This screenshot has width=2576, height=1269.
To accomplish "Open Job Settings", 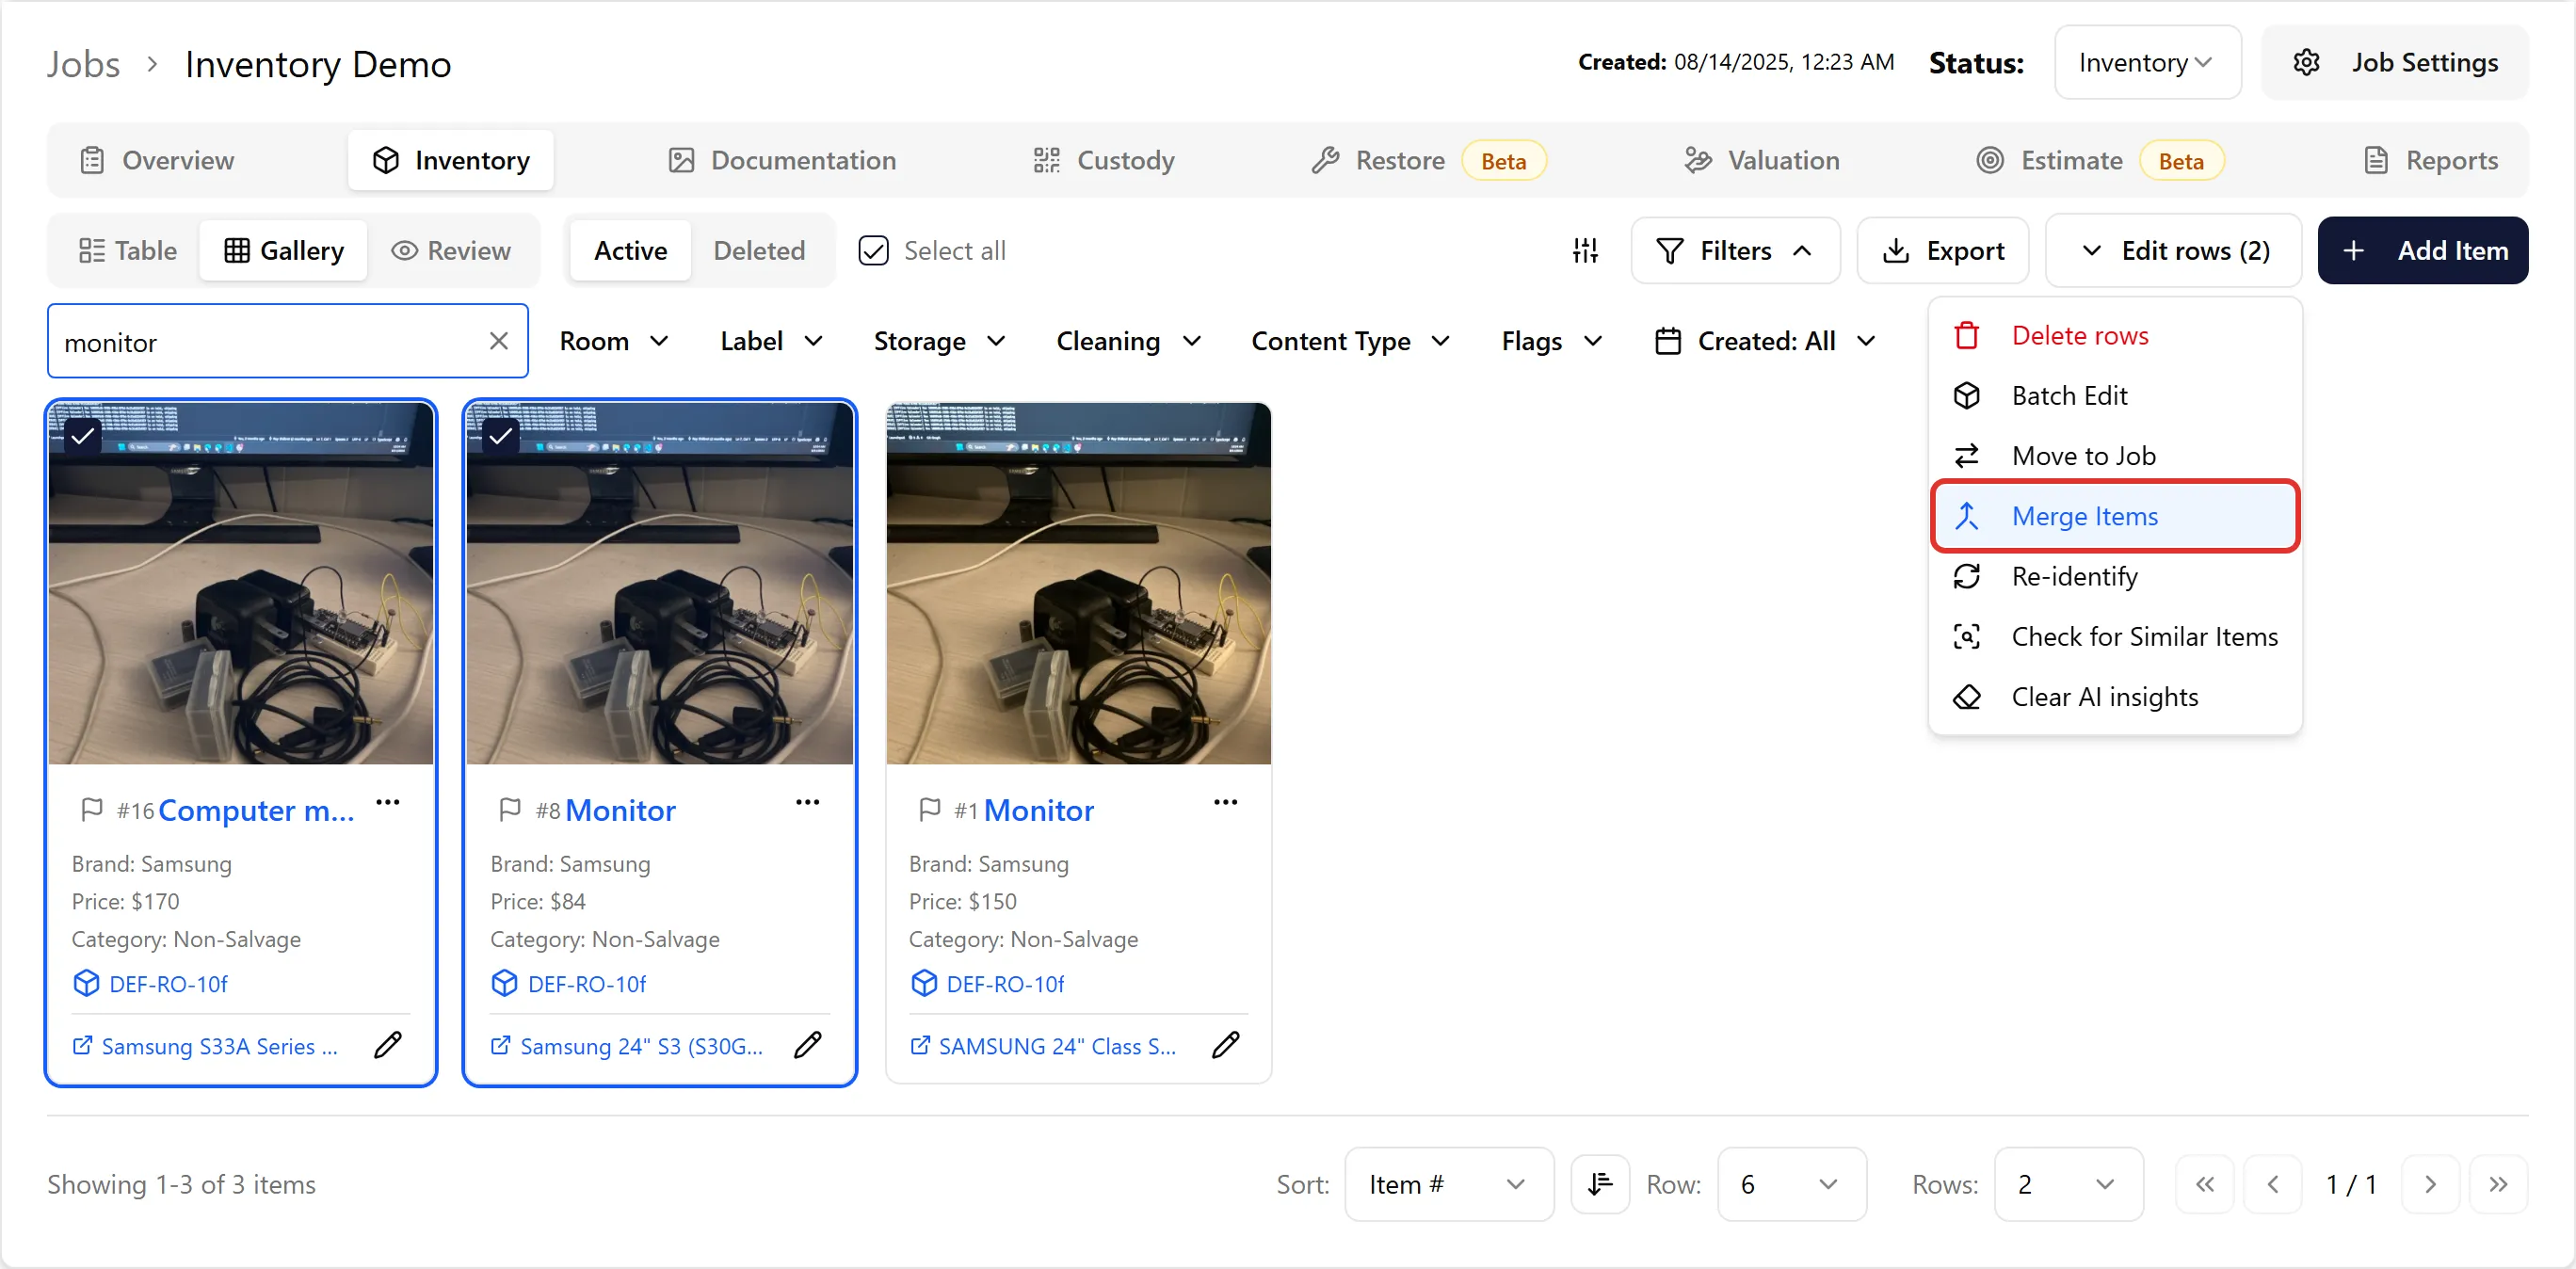I will point(2395,62).
